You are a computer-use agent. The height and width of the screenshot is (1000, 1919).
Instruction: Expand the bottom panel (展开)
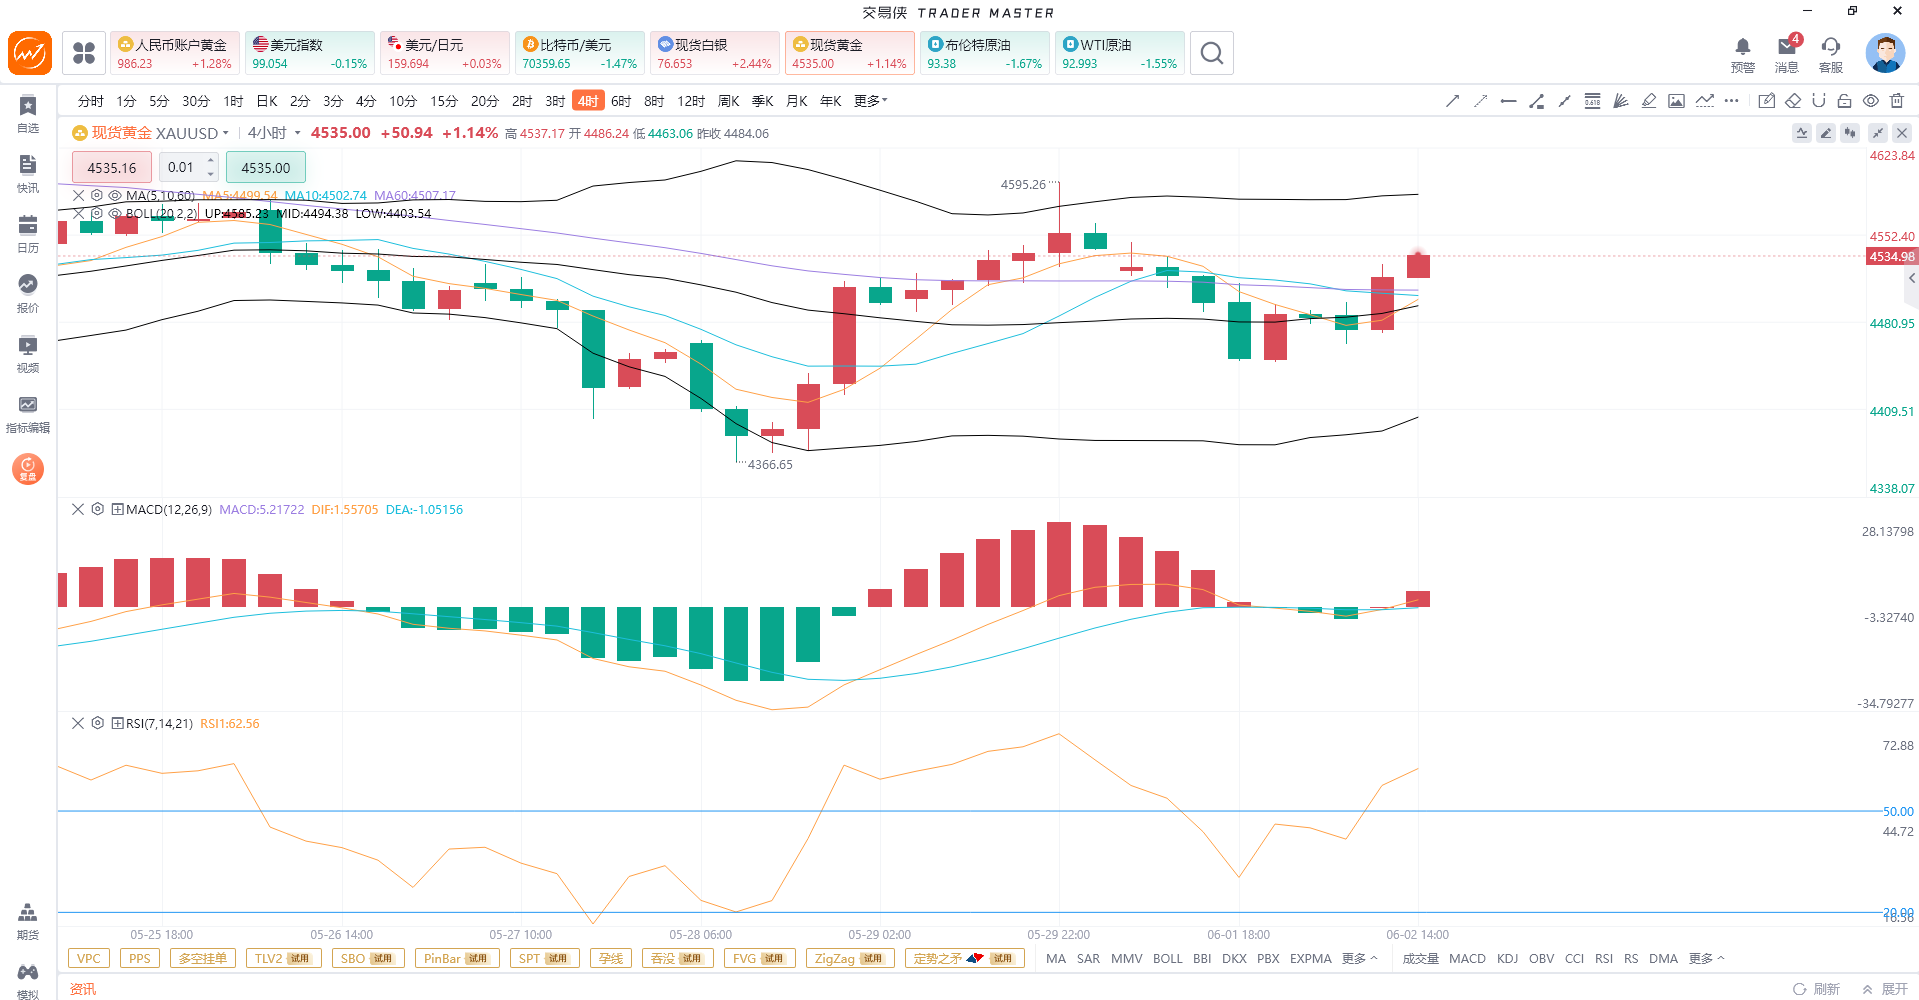point(1886,989)
